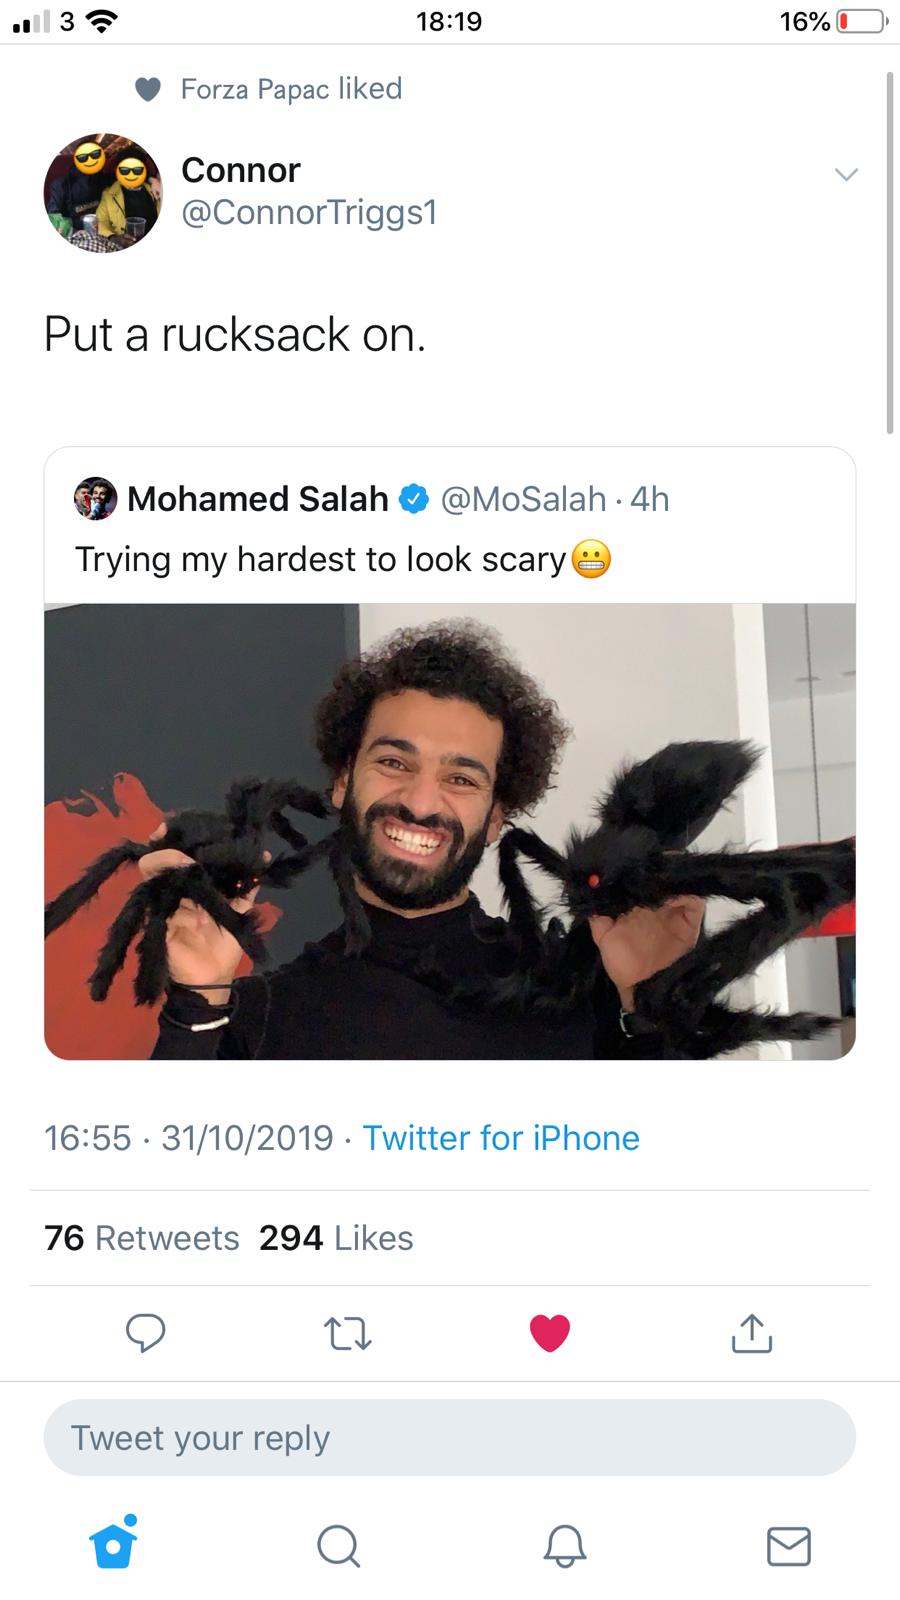Open Mohamed Salah's spider photo

450,831
